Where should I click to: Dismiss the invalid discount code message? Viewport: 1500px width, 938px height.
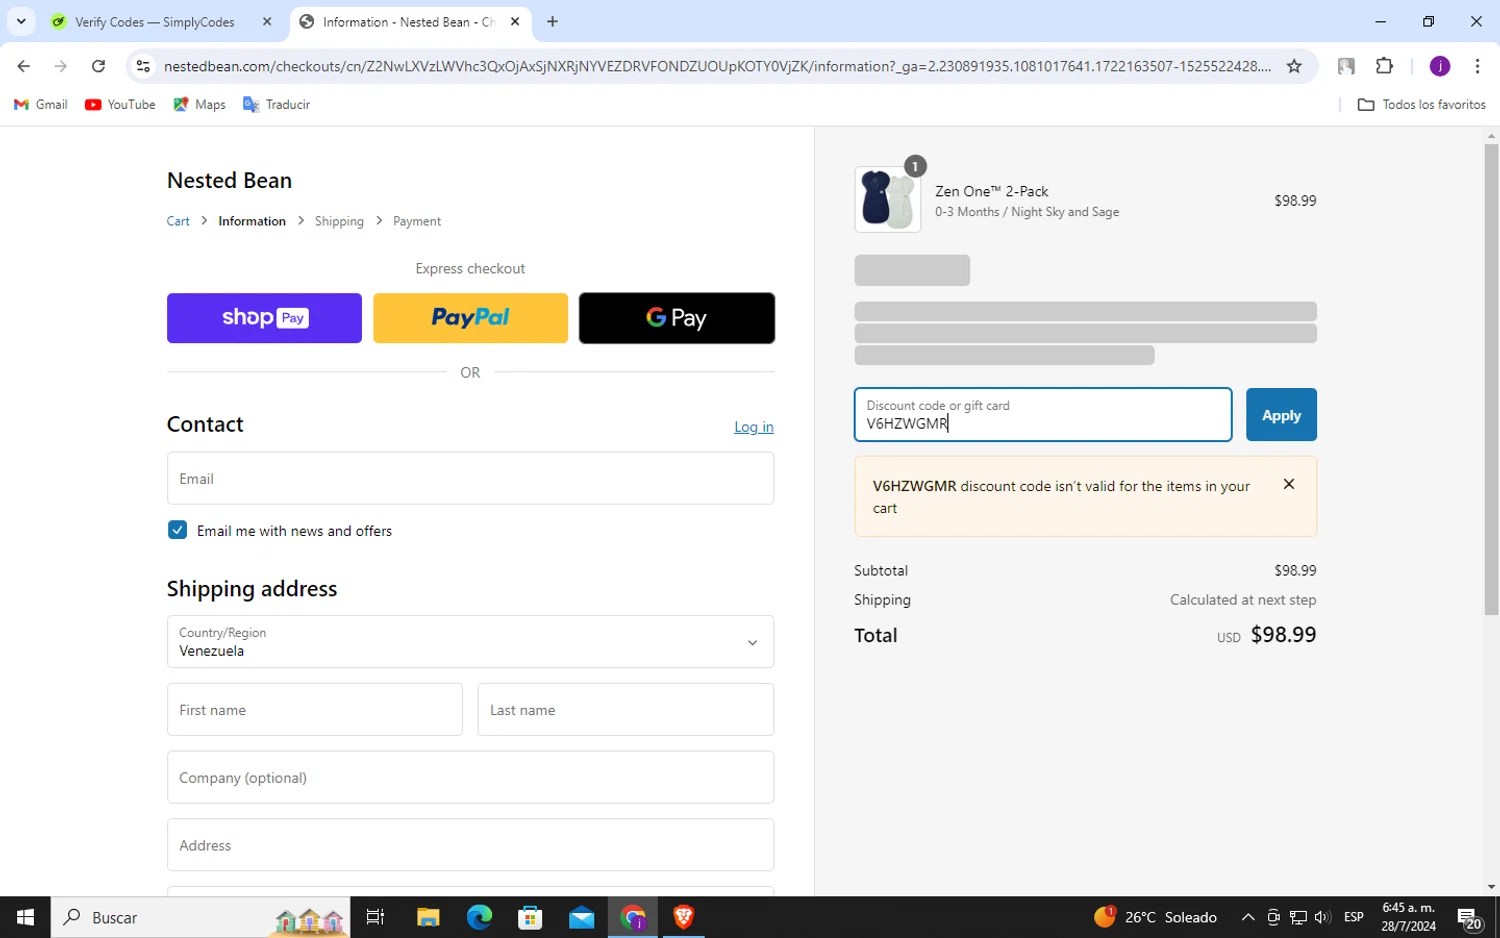click(x=1289, y=484)
